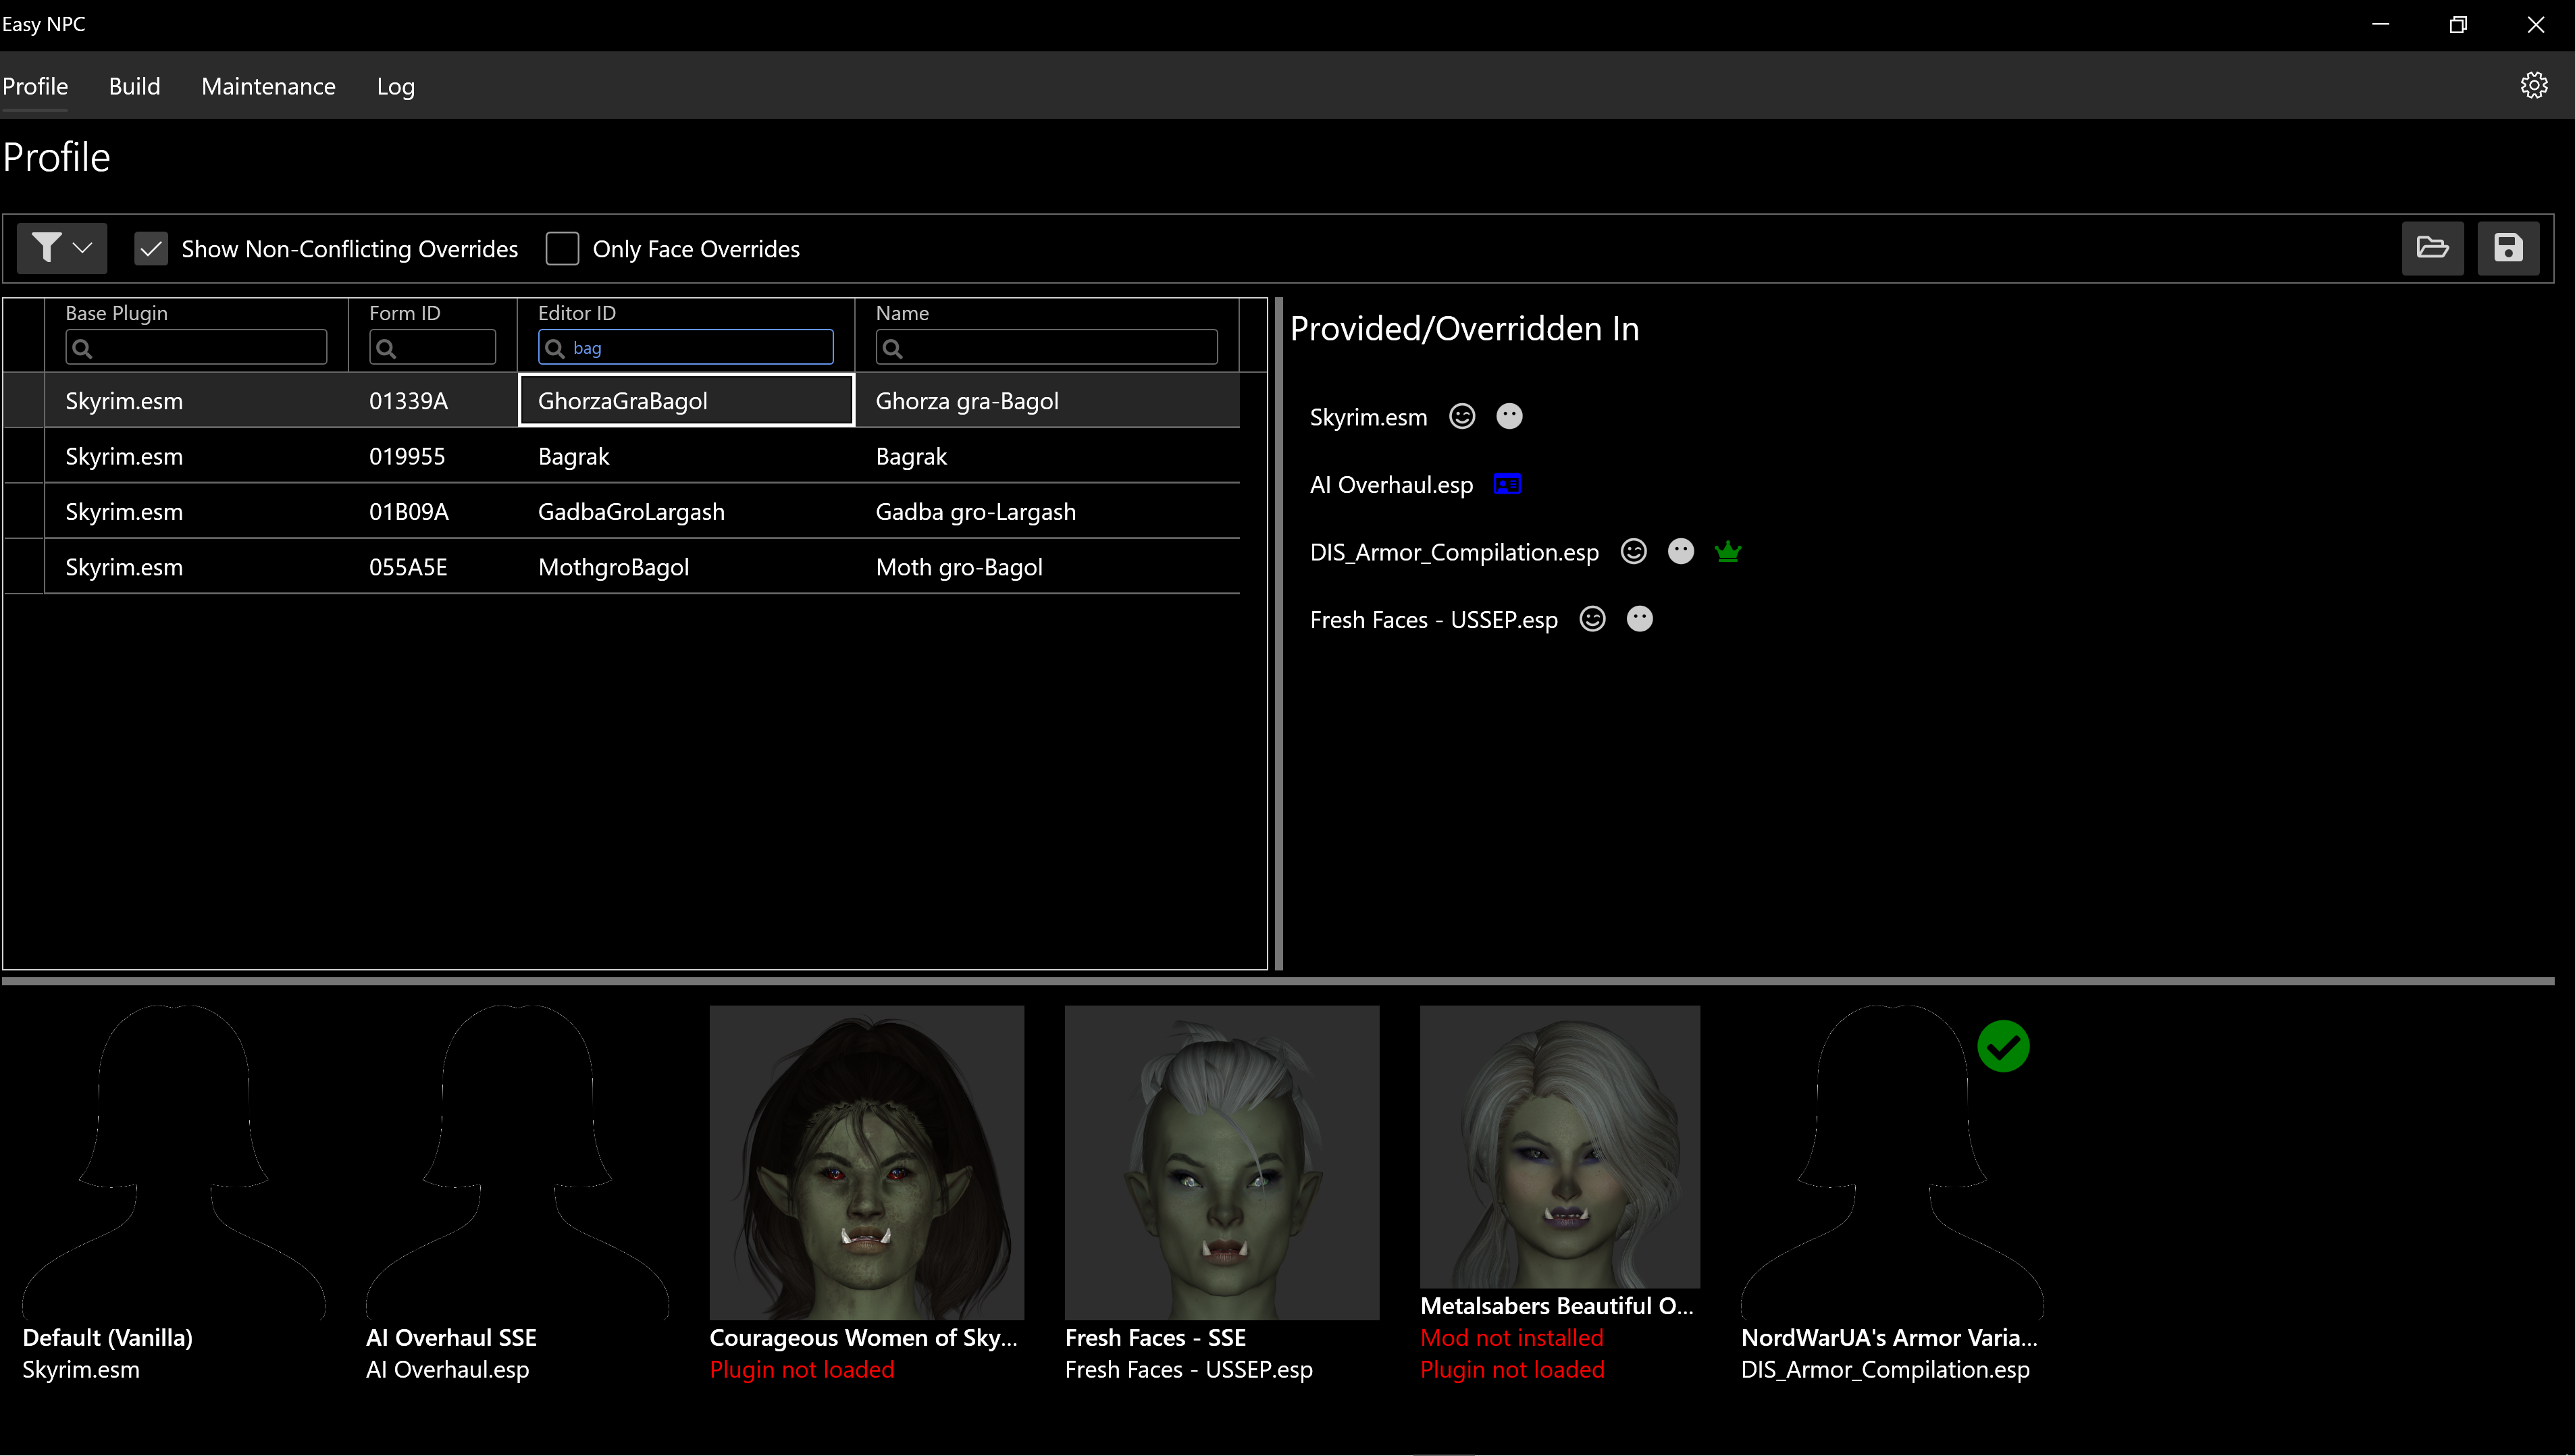The width and height of the screenshot is (2575, 1456).
Task: Uncheck Show Non-Conflicting Overrides
Action: (151, 249)
